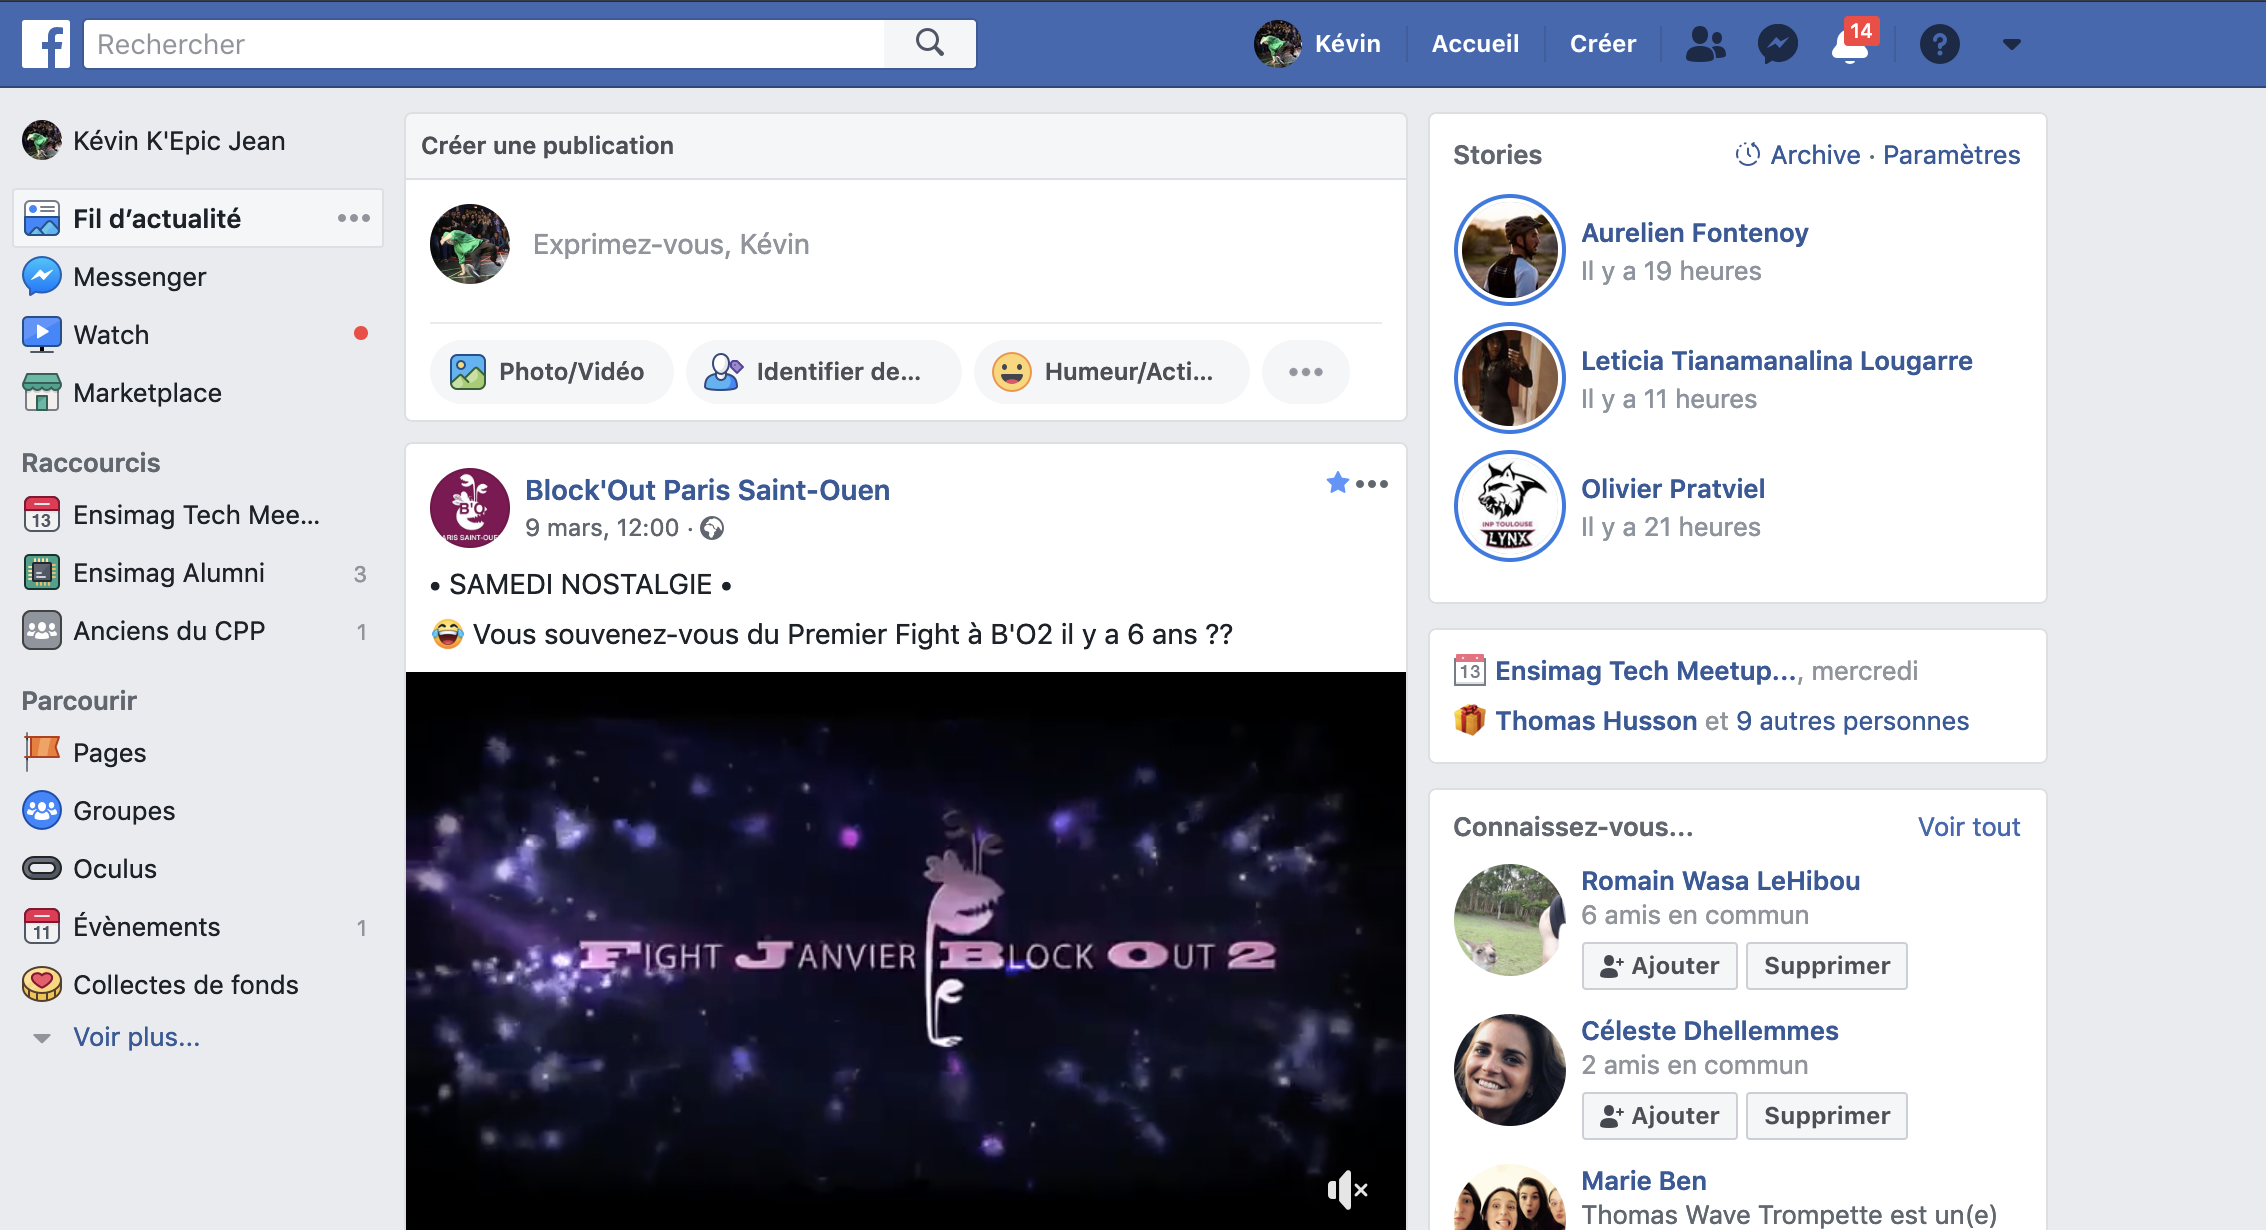Open Fil d'actualité options dots

pos(353,218)
